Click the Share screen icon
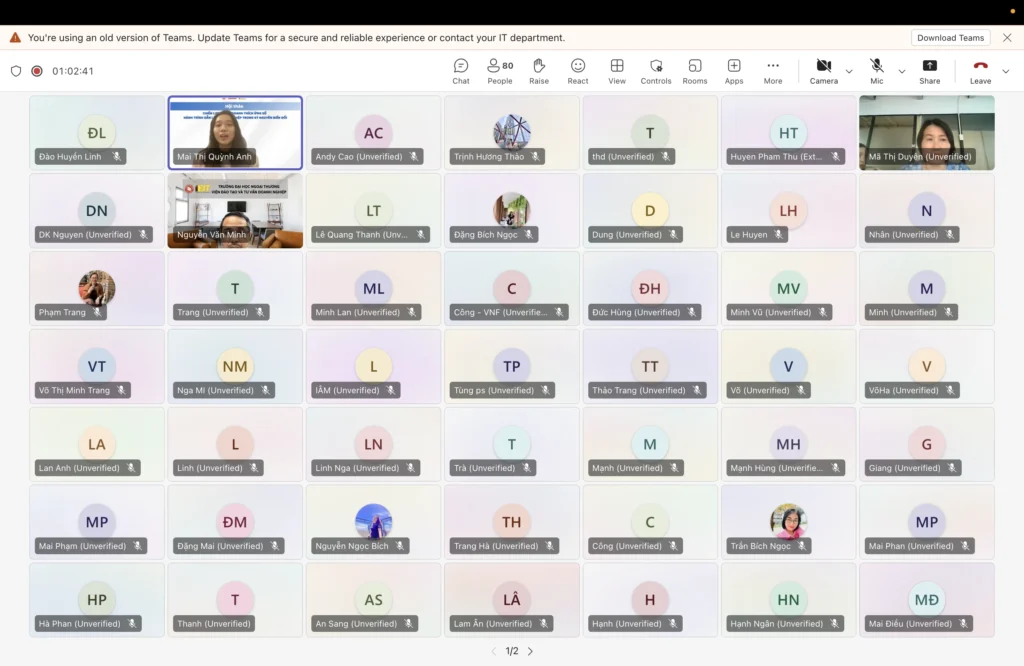Screen dimensions: 1024x666 coord(929,71)
